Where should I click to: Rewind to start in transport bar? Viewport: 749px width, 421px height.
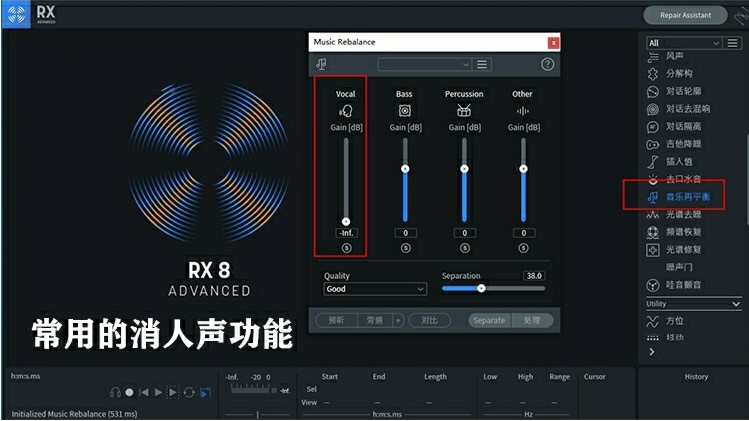click(143, 392)
